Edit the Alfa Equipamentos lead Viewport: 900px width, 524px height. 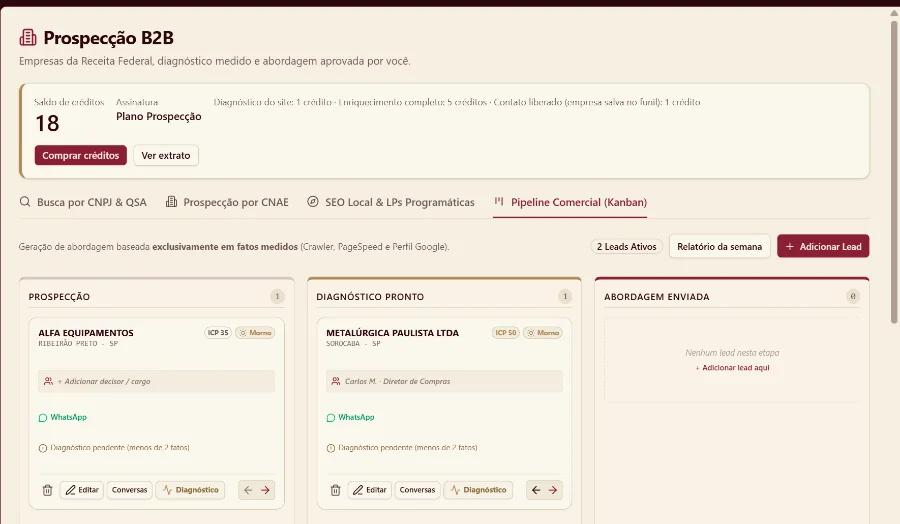pos(82,490)
